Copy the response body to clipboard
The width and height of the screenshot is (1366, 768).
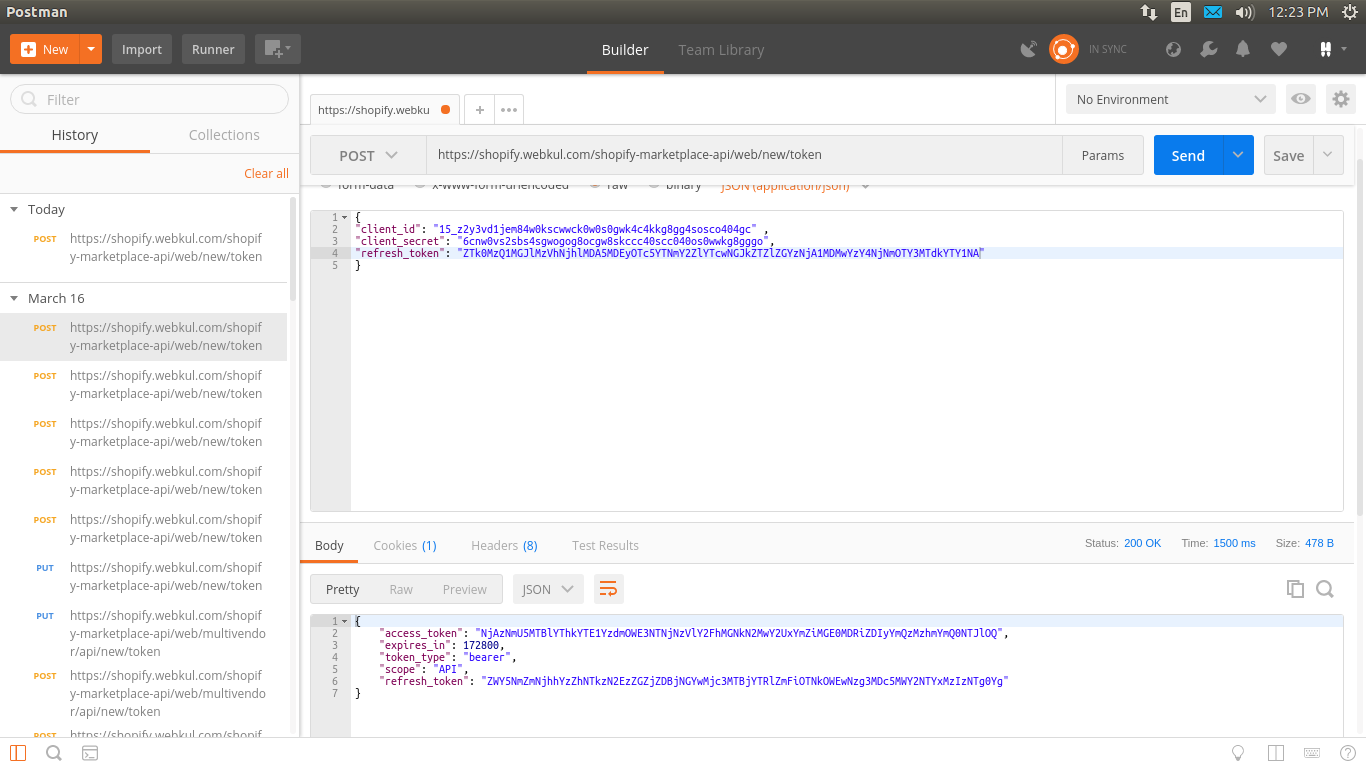(1295, 589)
